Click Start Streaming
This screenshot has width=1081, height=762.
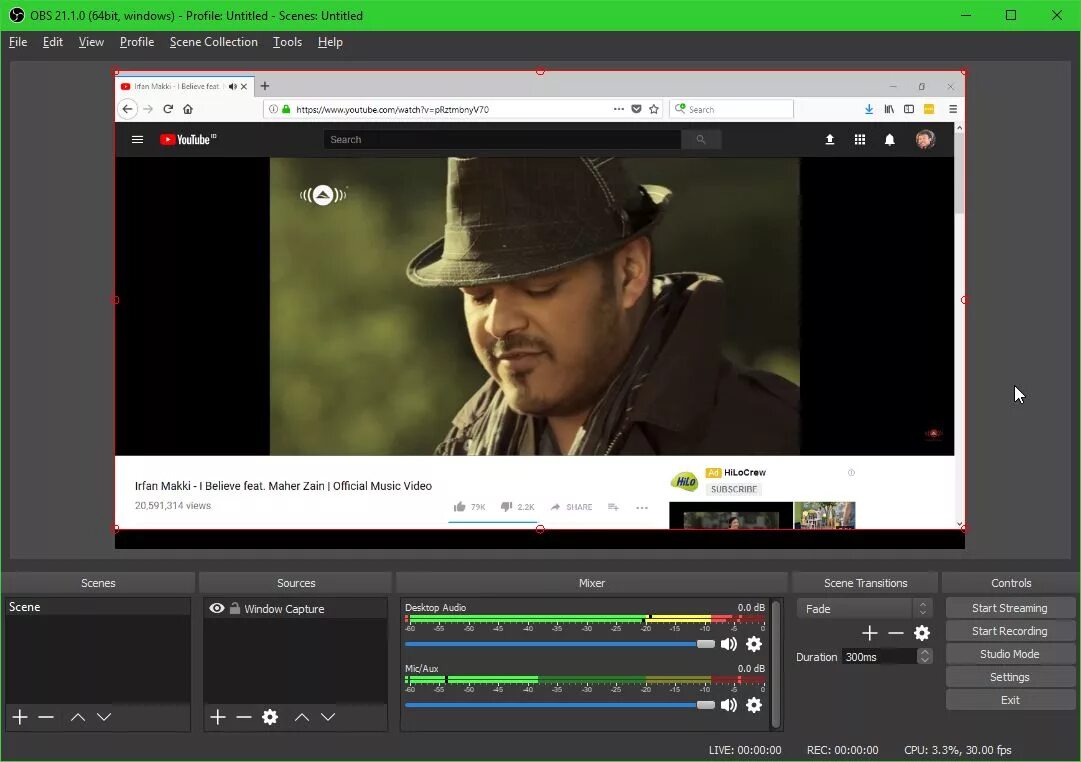(1009, 608)
